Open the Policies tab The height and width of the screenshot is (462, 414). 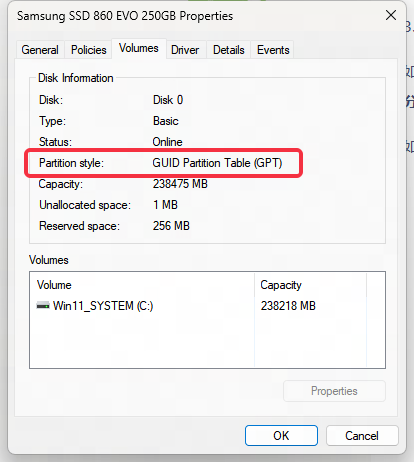89,50
